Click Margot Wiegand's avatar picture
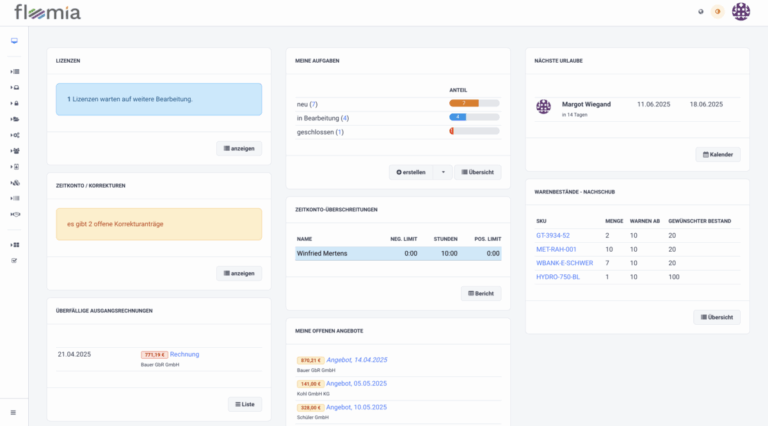 pyautogui.click(x=544, y=106)
